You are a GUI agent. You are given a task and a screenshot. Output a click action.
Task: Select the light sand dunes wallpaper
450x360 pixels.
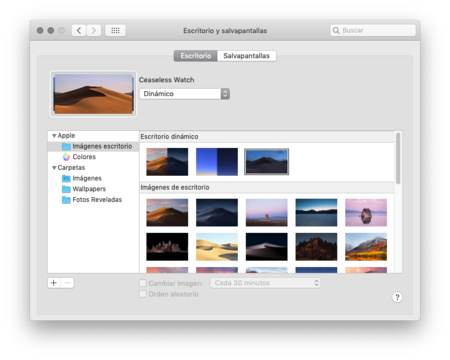pos(217,247)
